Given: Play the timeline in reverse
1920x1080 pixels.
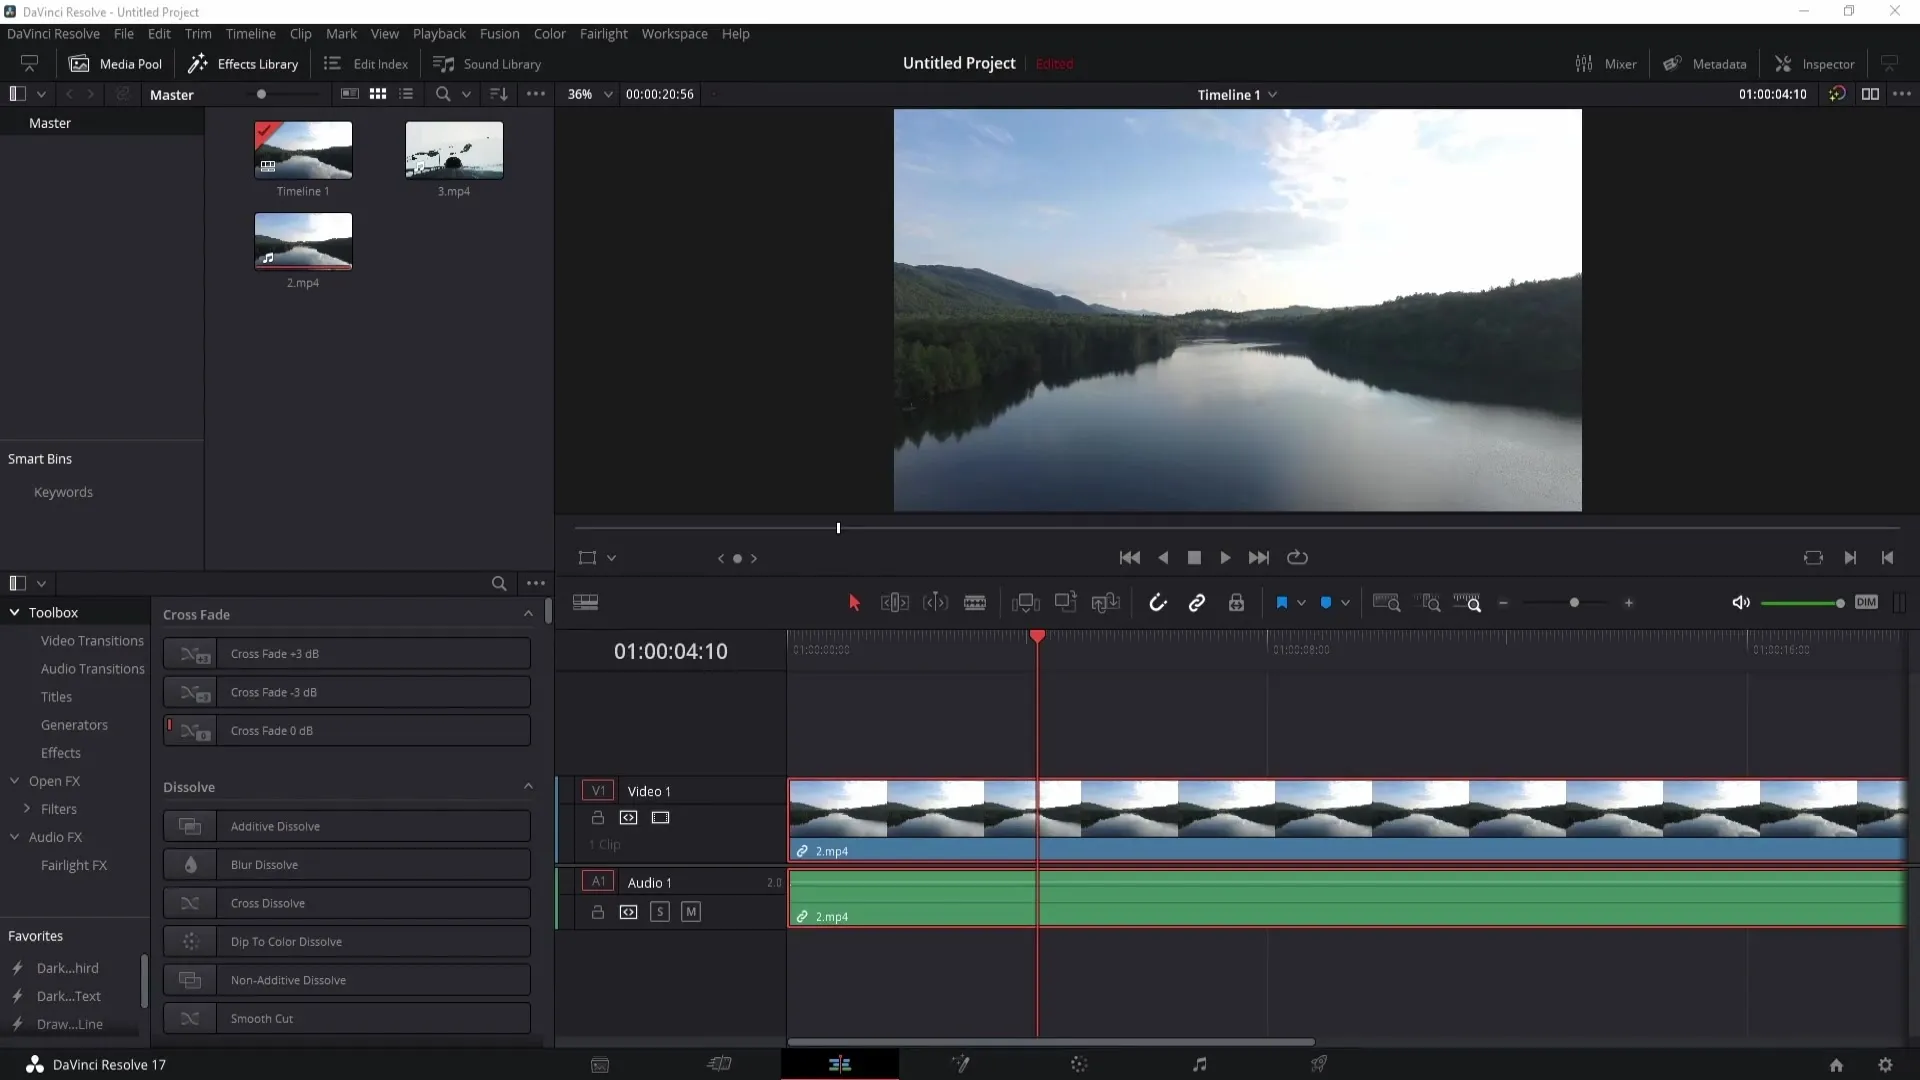Looking at the screenshot, I should click(x=1163, y=558).
